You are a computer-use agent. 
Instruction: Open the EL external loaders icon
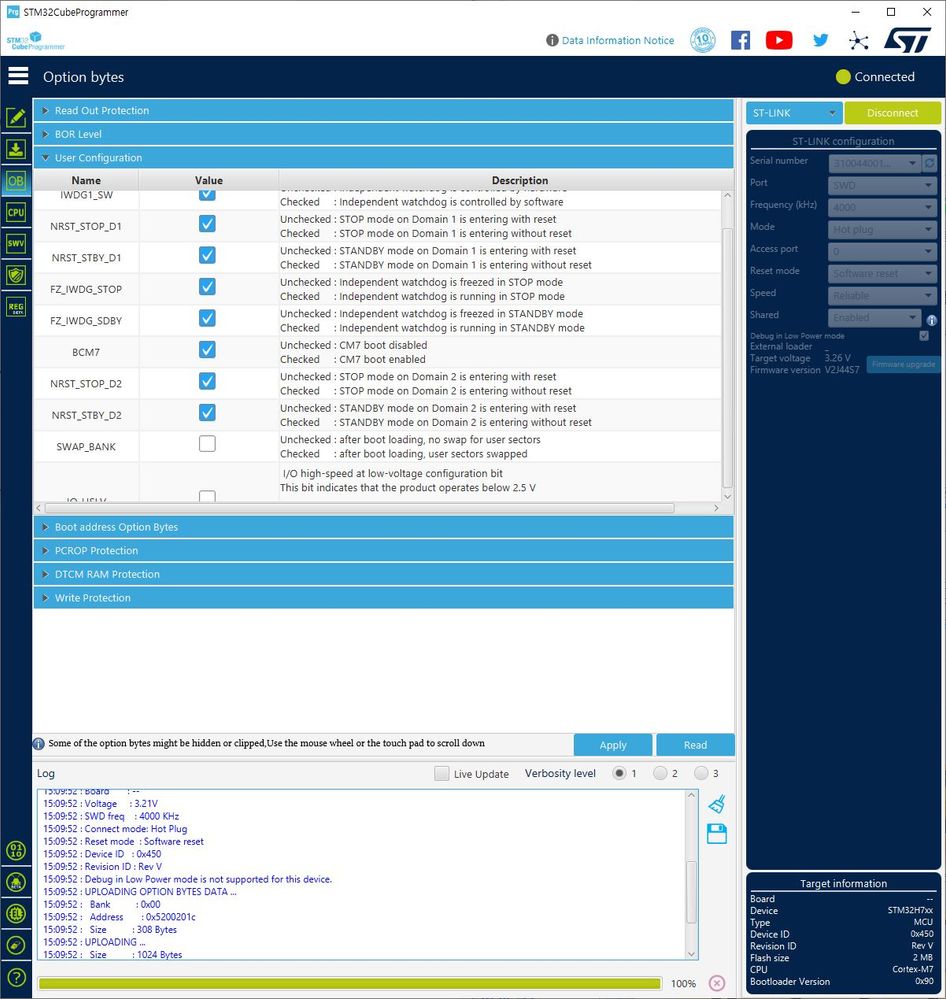pos(16,914)
